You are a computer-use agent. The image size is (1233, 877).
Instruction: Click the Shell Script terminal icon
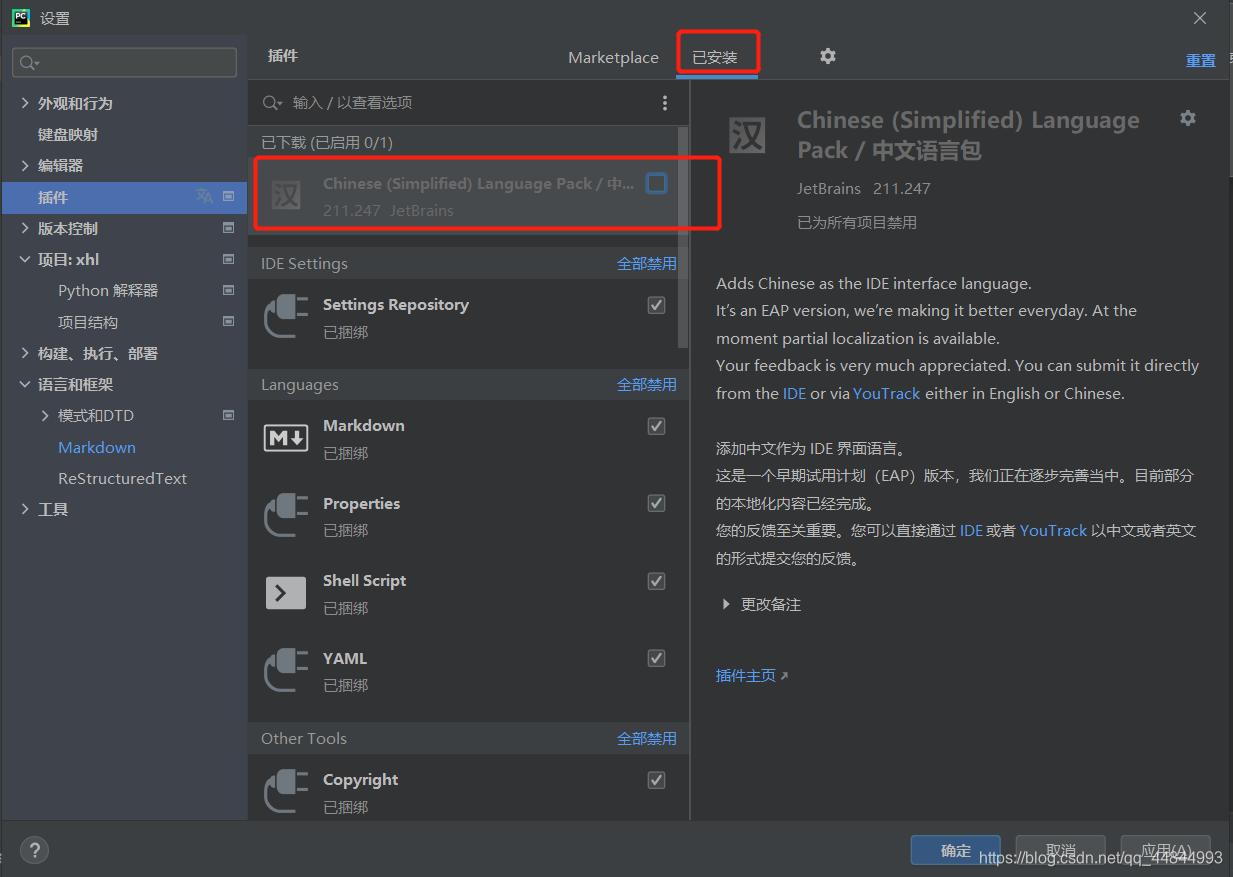(286, 593)
